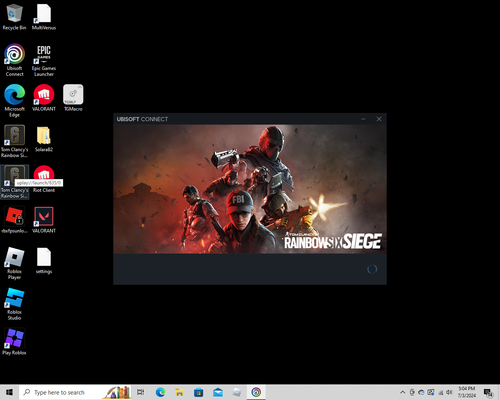Click the taskbar search box
500x400 pixels.
pyautogui.click(x=75, y=392)
